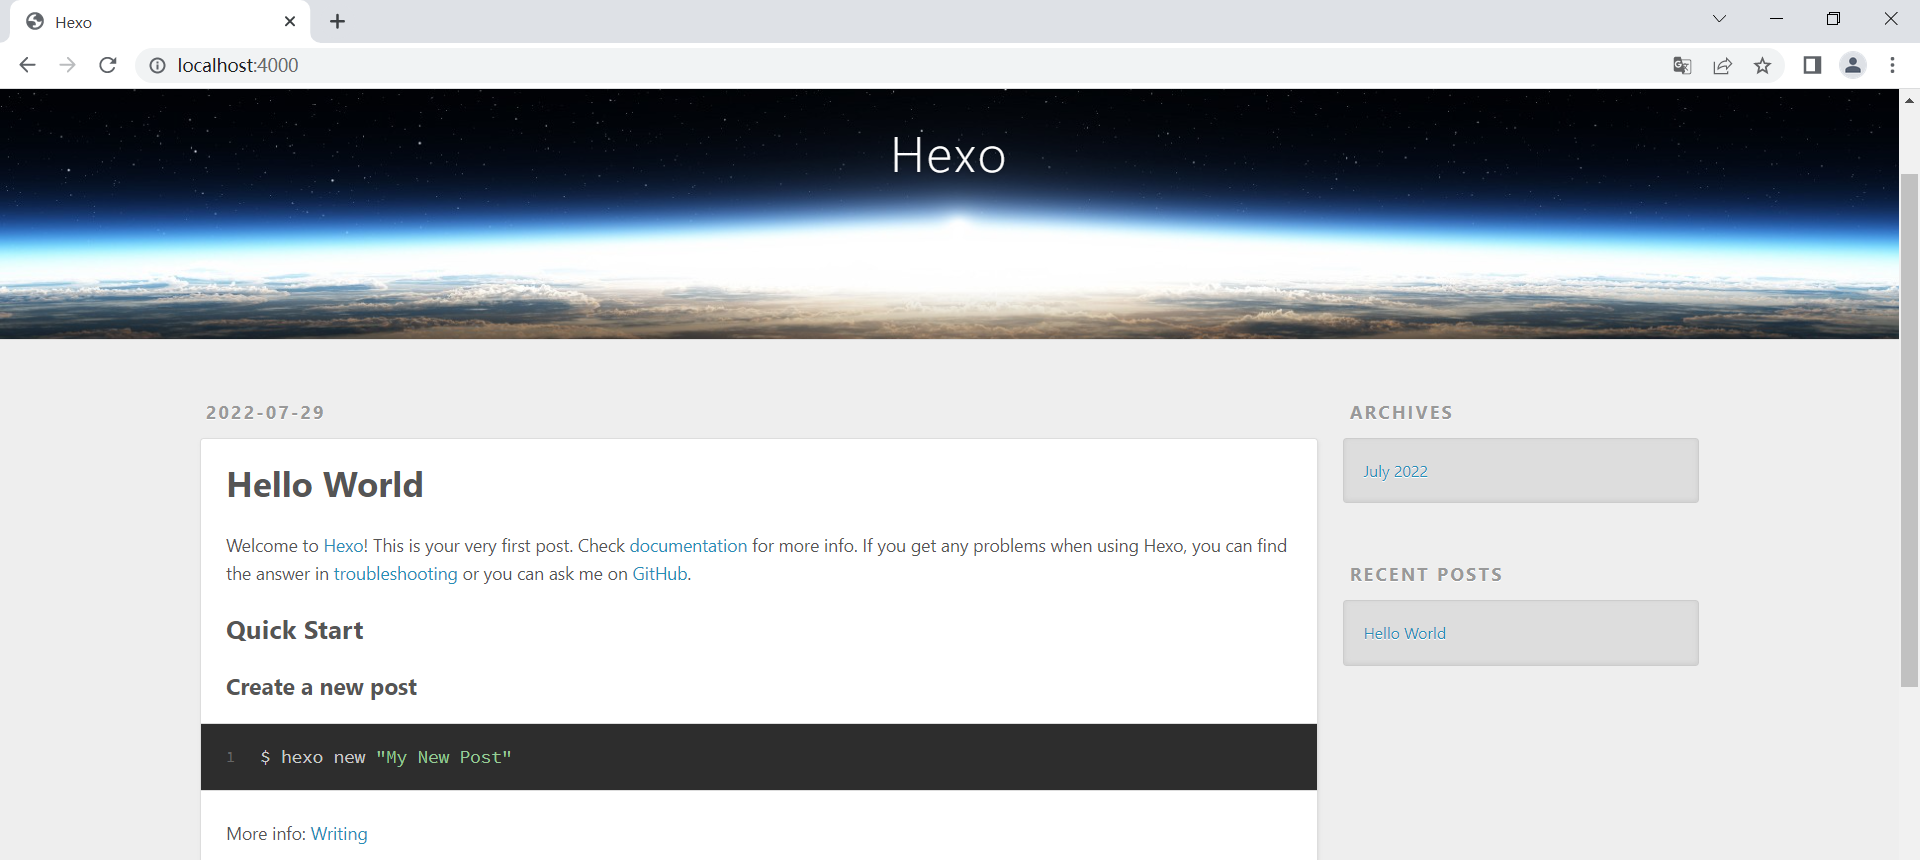Reload the localhost page
Image resolution: width=1928 pixels, height=864 pixels.
point(108,65)
